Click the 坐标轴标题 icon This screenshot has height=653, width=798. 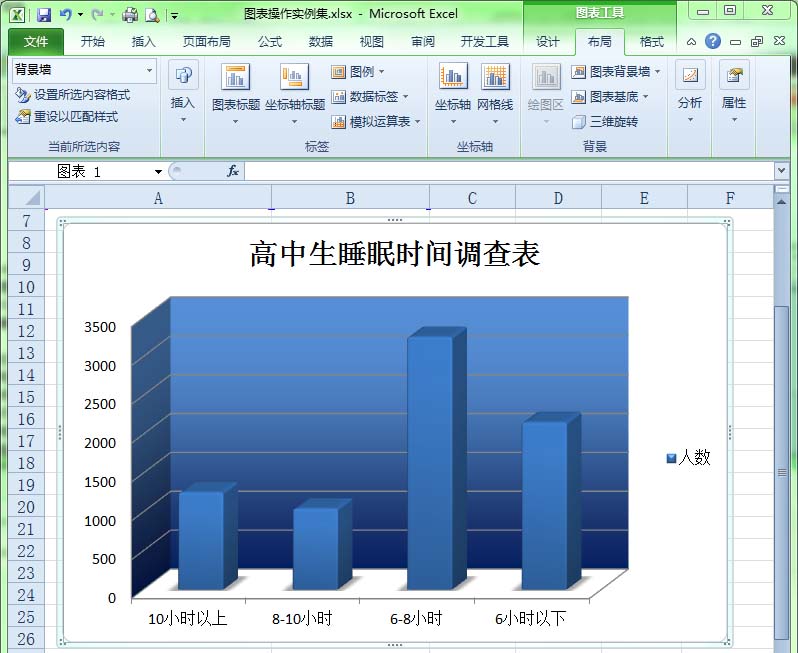(295, 78)
